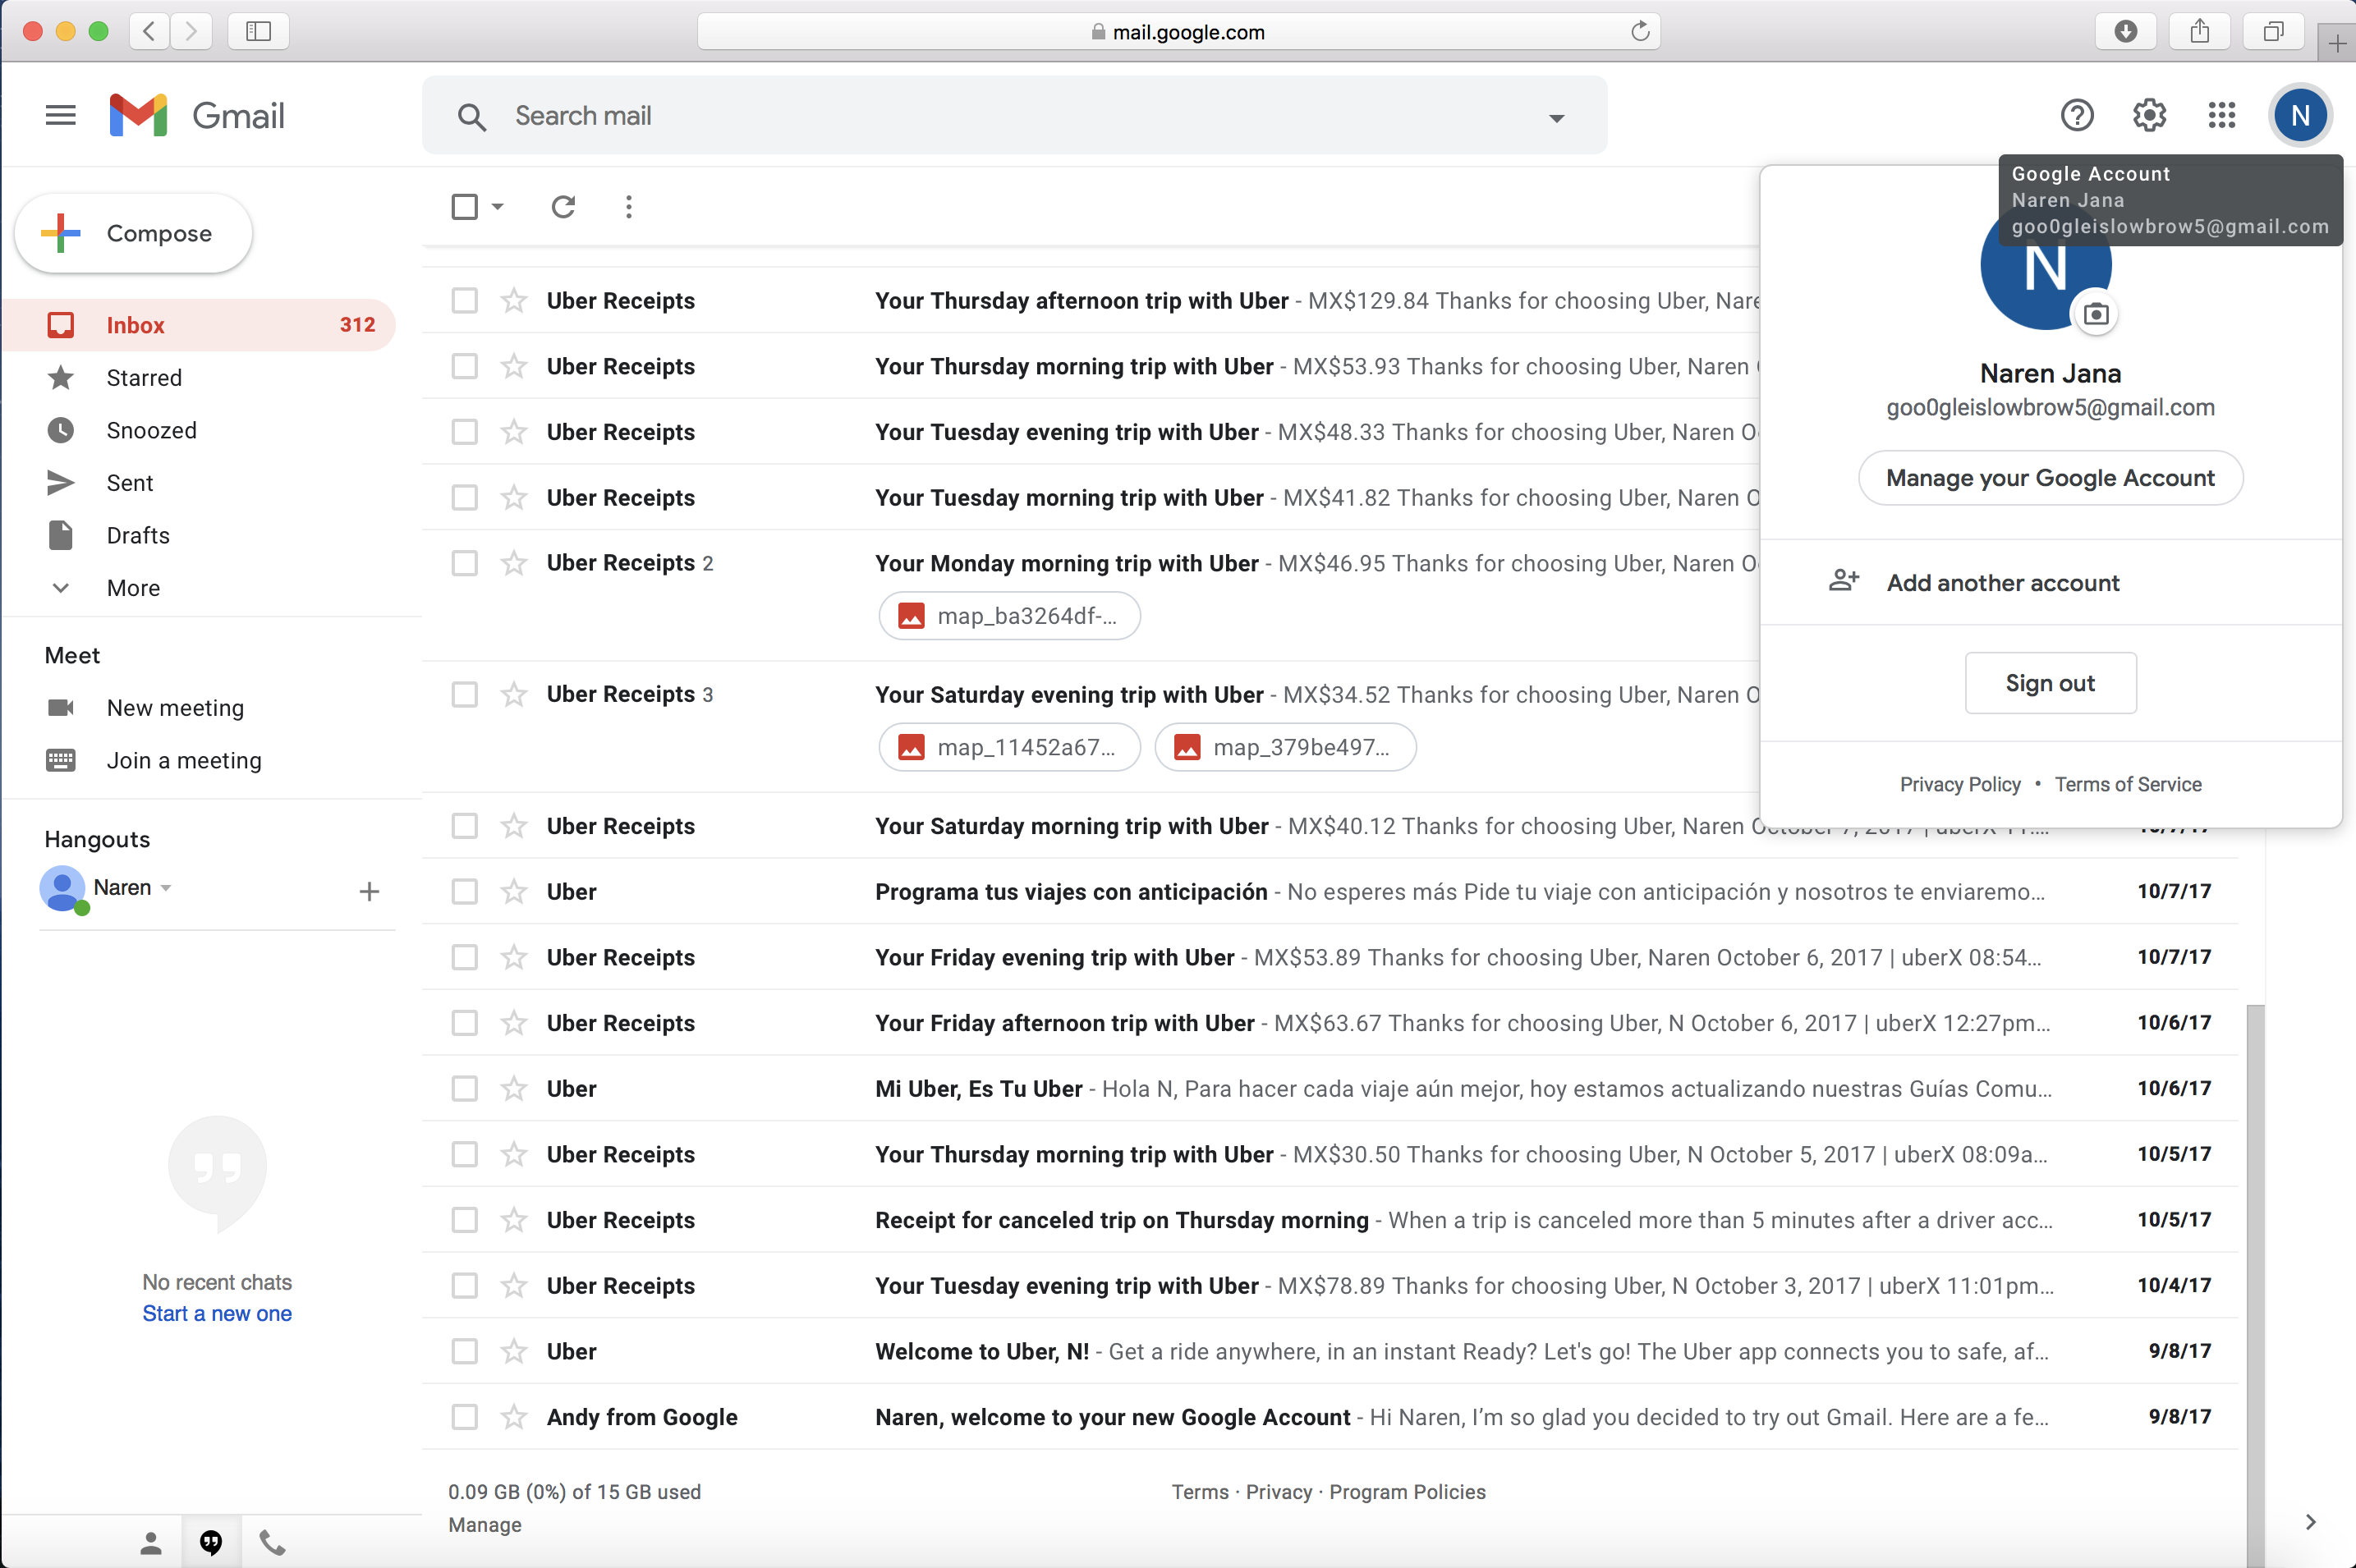This screenshot has height=1568, width=2356.
Task: Check the Welcome to Uber email checkbox
Action: 464,1351
